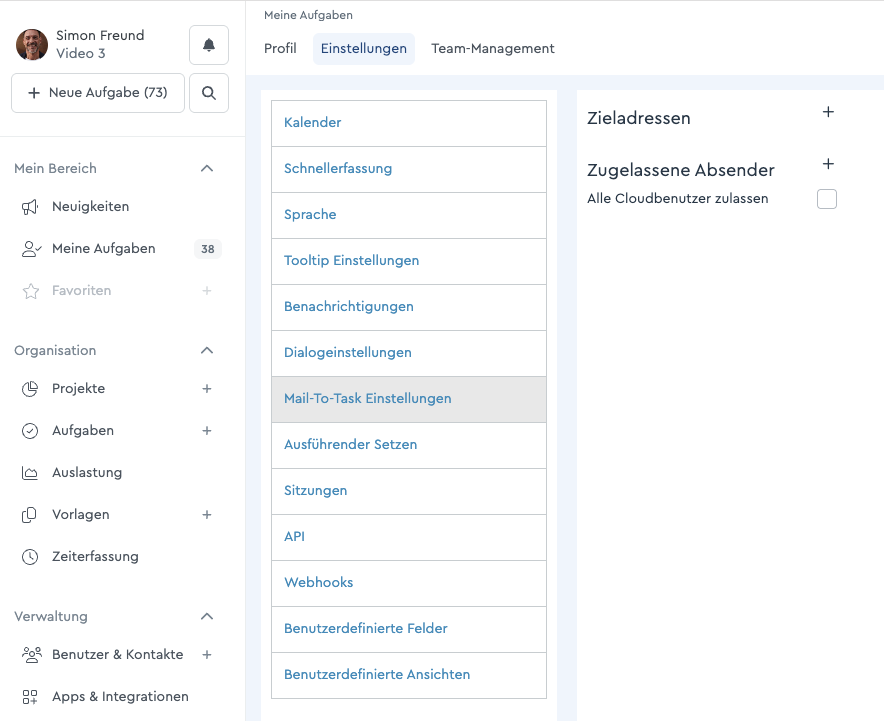Screen dimensions: 884x721
Task: Add a new project via plus icon
Action: (x=207, y=389)
